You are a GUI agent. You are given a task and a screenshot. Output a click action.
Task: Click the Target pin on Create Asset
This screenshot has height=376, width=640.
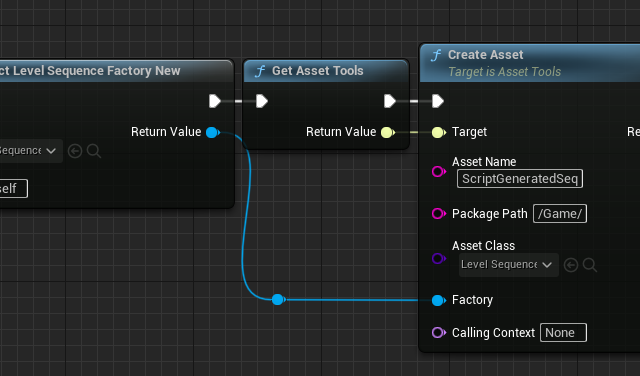click(439, 132)
